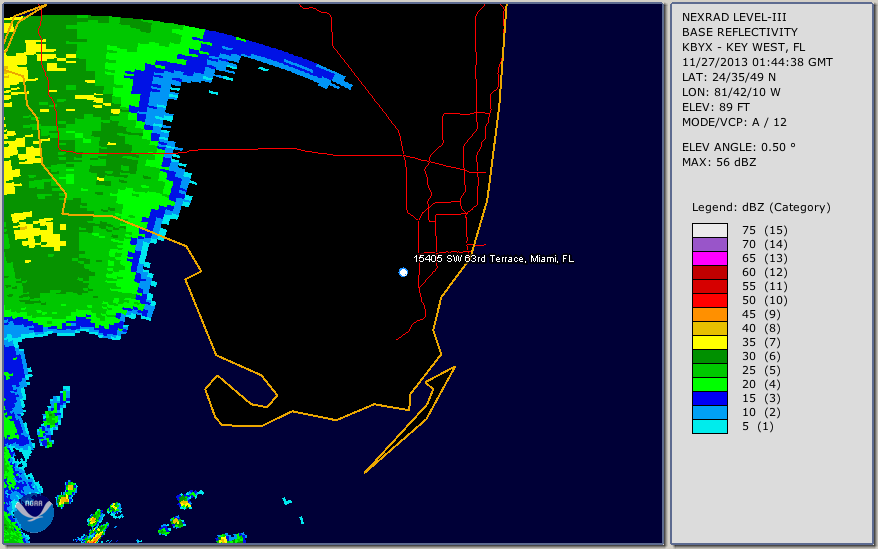Click the 40 dBZ gold legend swatch

pyautogui.click(x=709, y=328)
